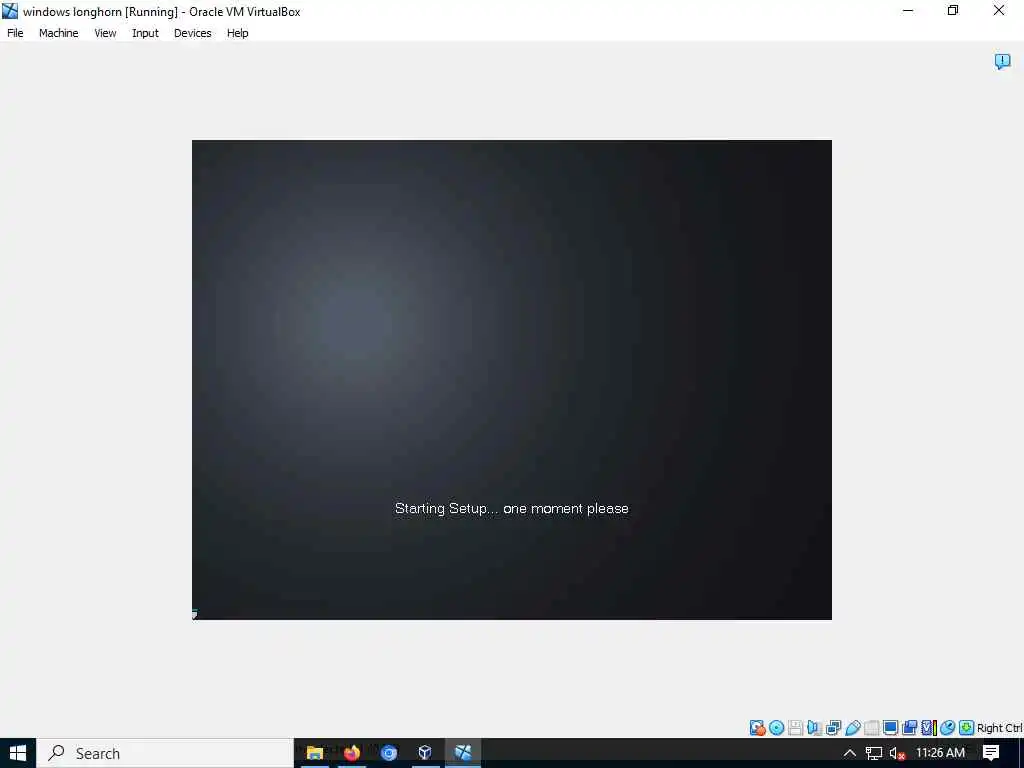Click the shared folders indicator

pyautogui.click(x=871, y=728)
